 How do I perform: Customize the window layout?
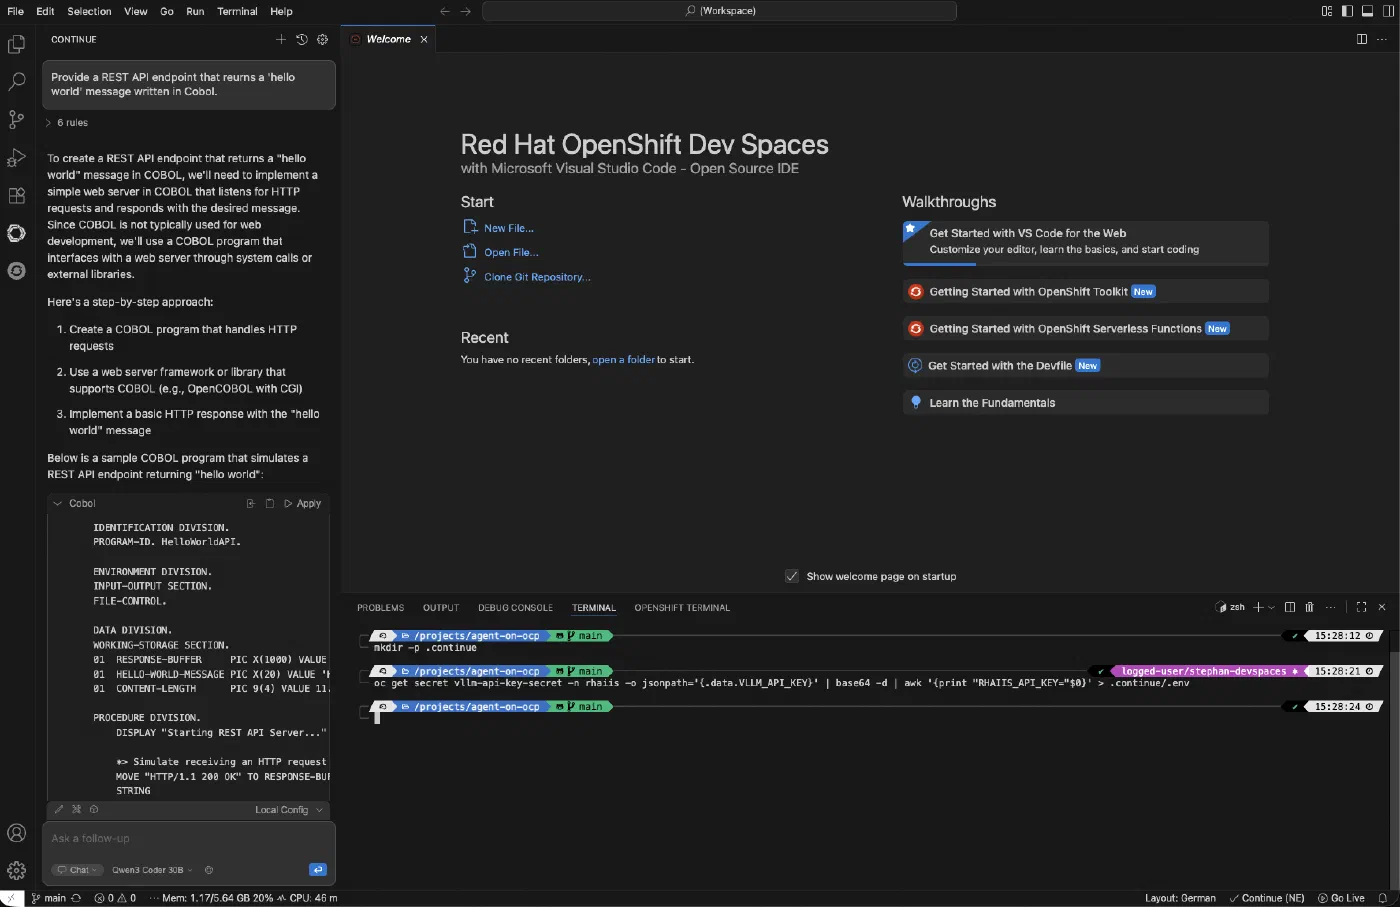click(1327, 11)
